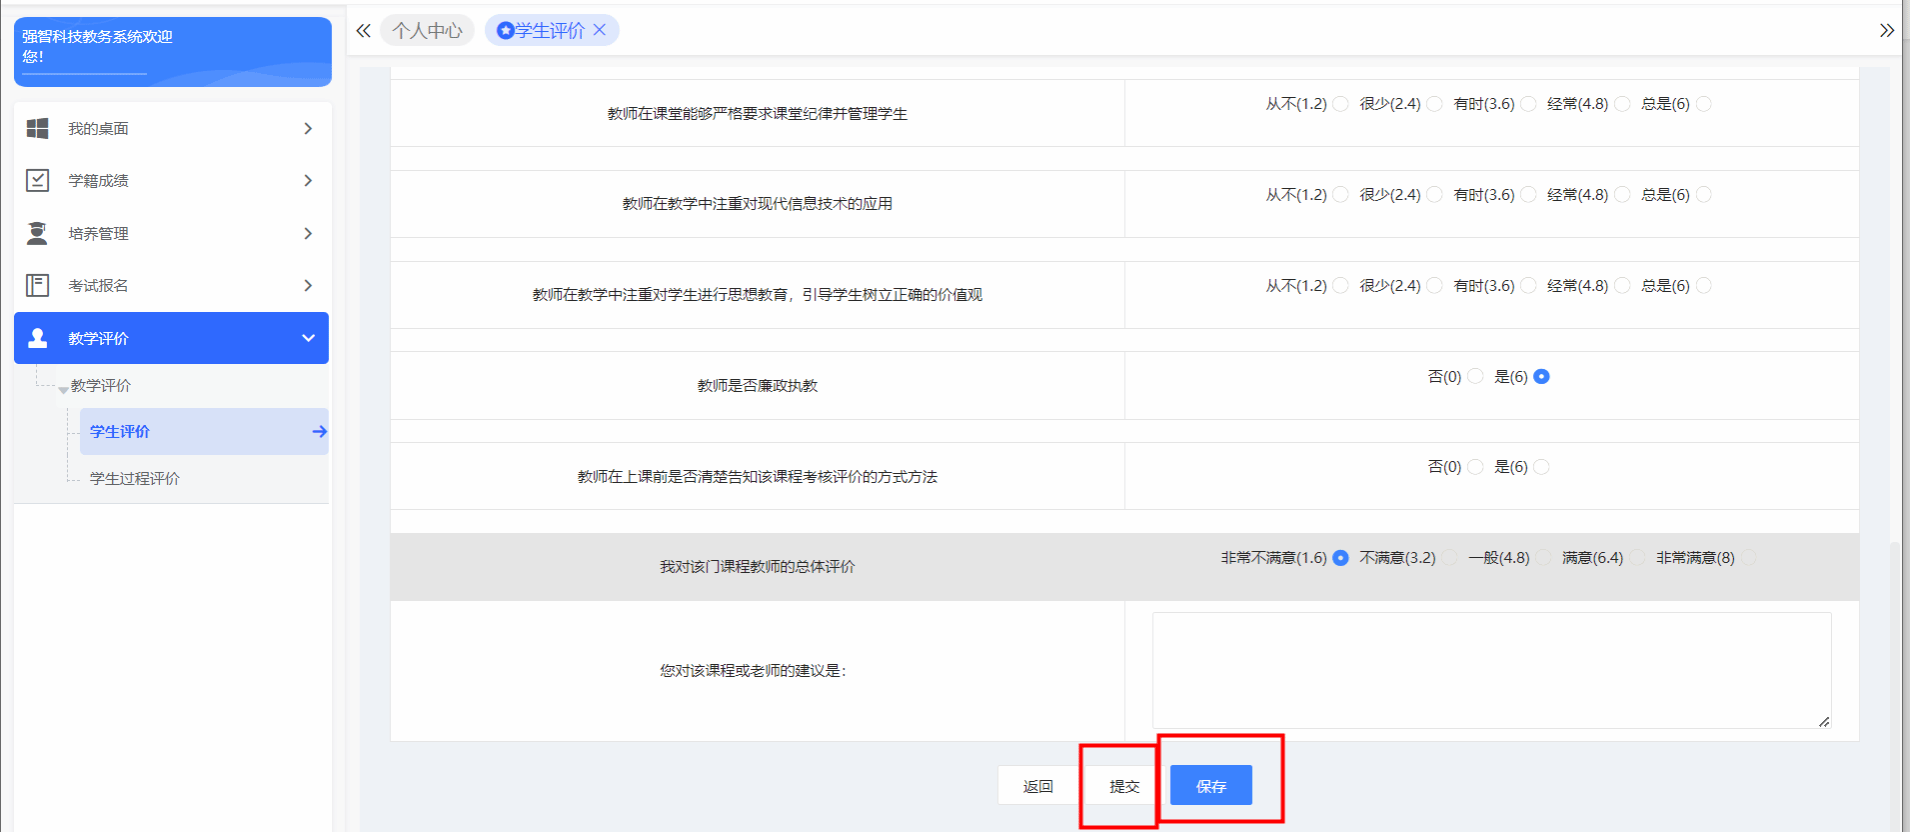
Task: Collapse the 教学评价 menu chevron
Action: point(308,338)
